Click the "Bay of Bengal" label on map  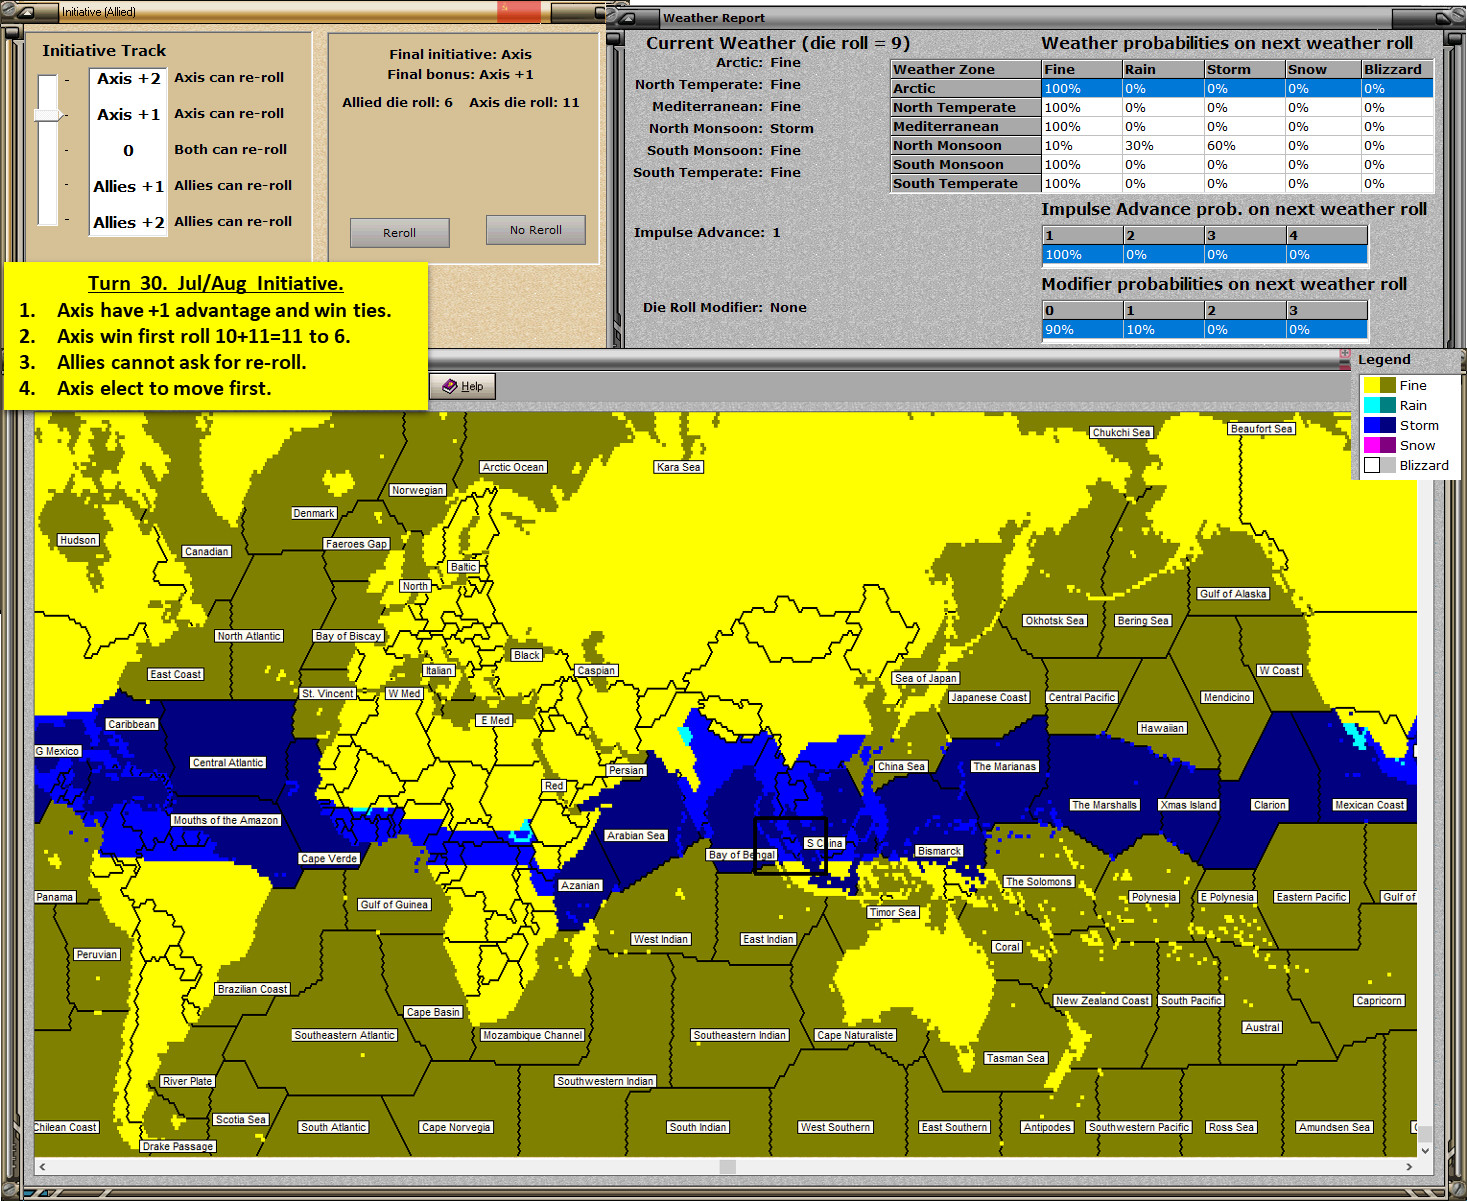[741, 855]
